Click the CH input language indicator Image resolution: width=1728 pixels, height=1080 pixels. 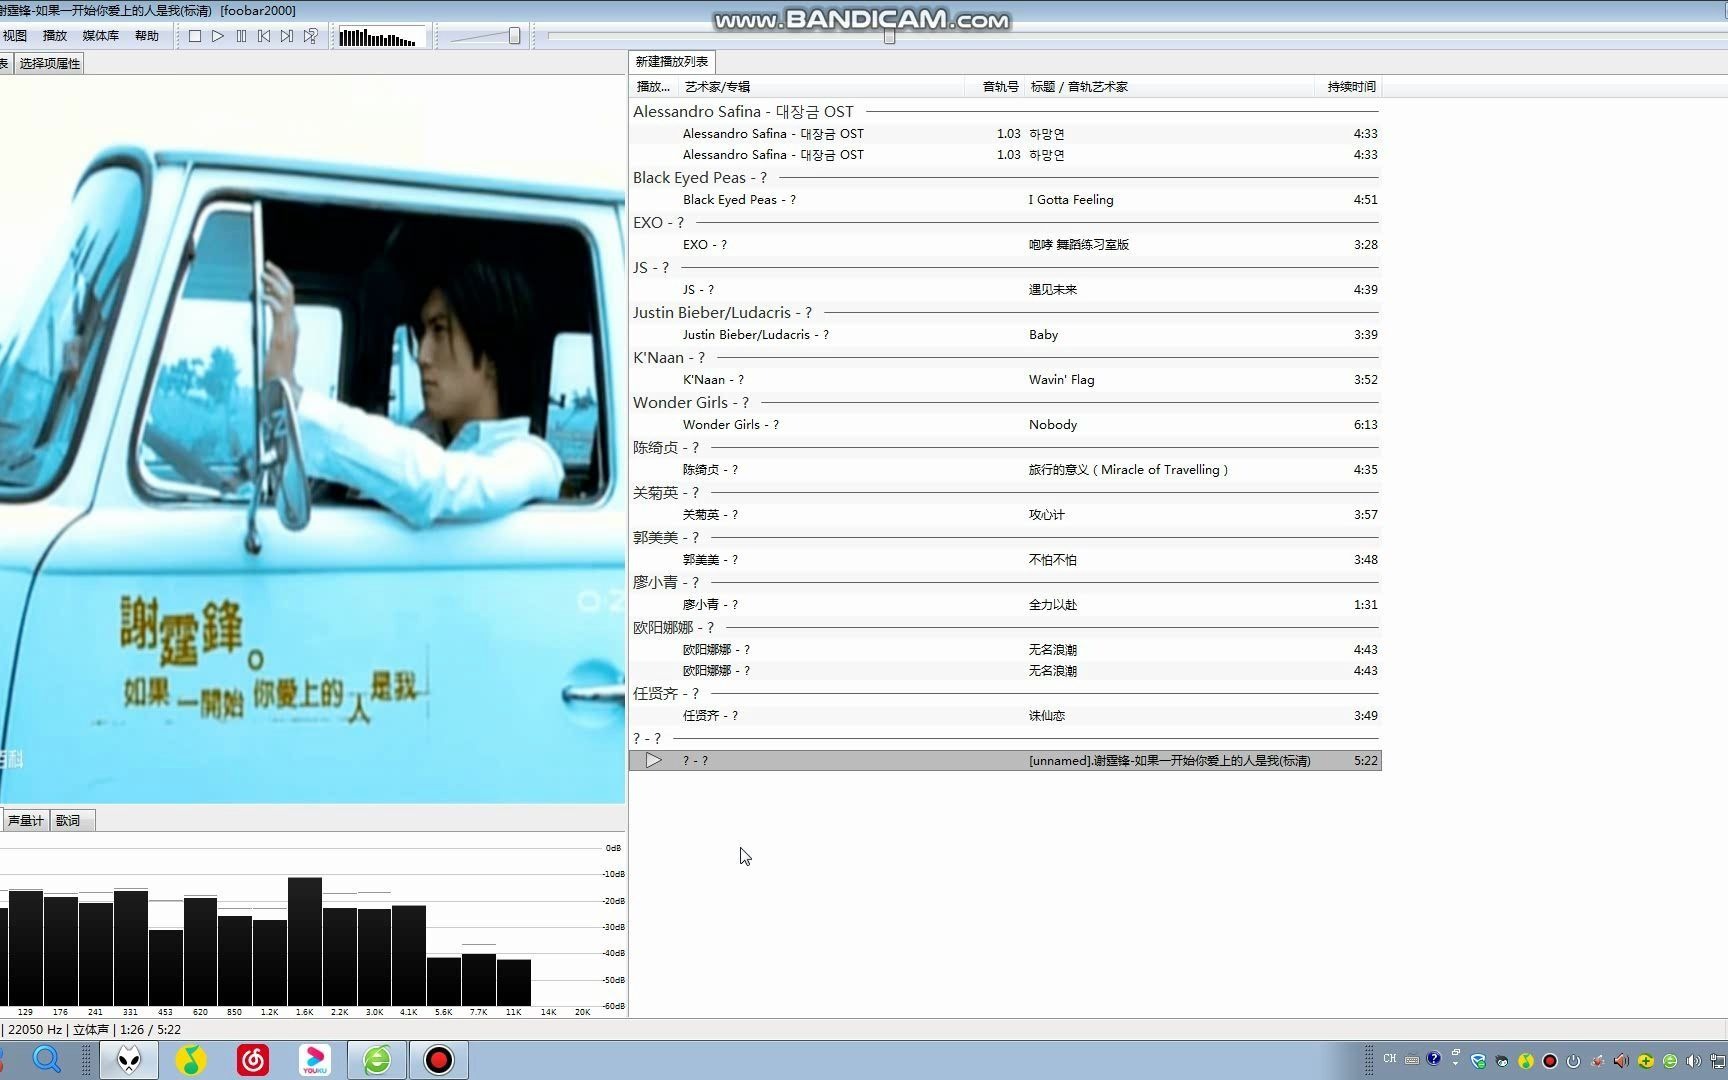[1390, 1058]
